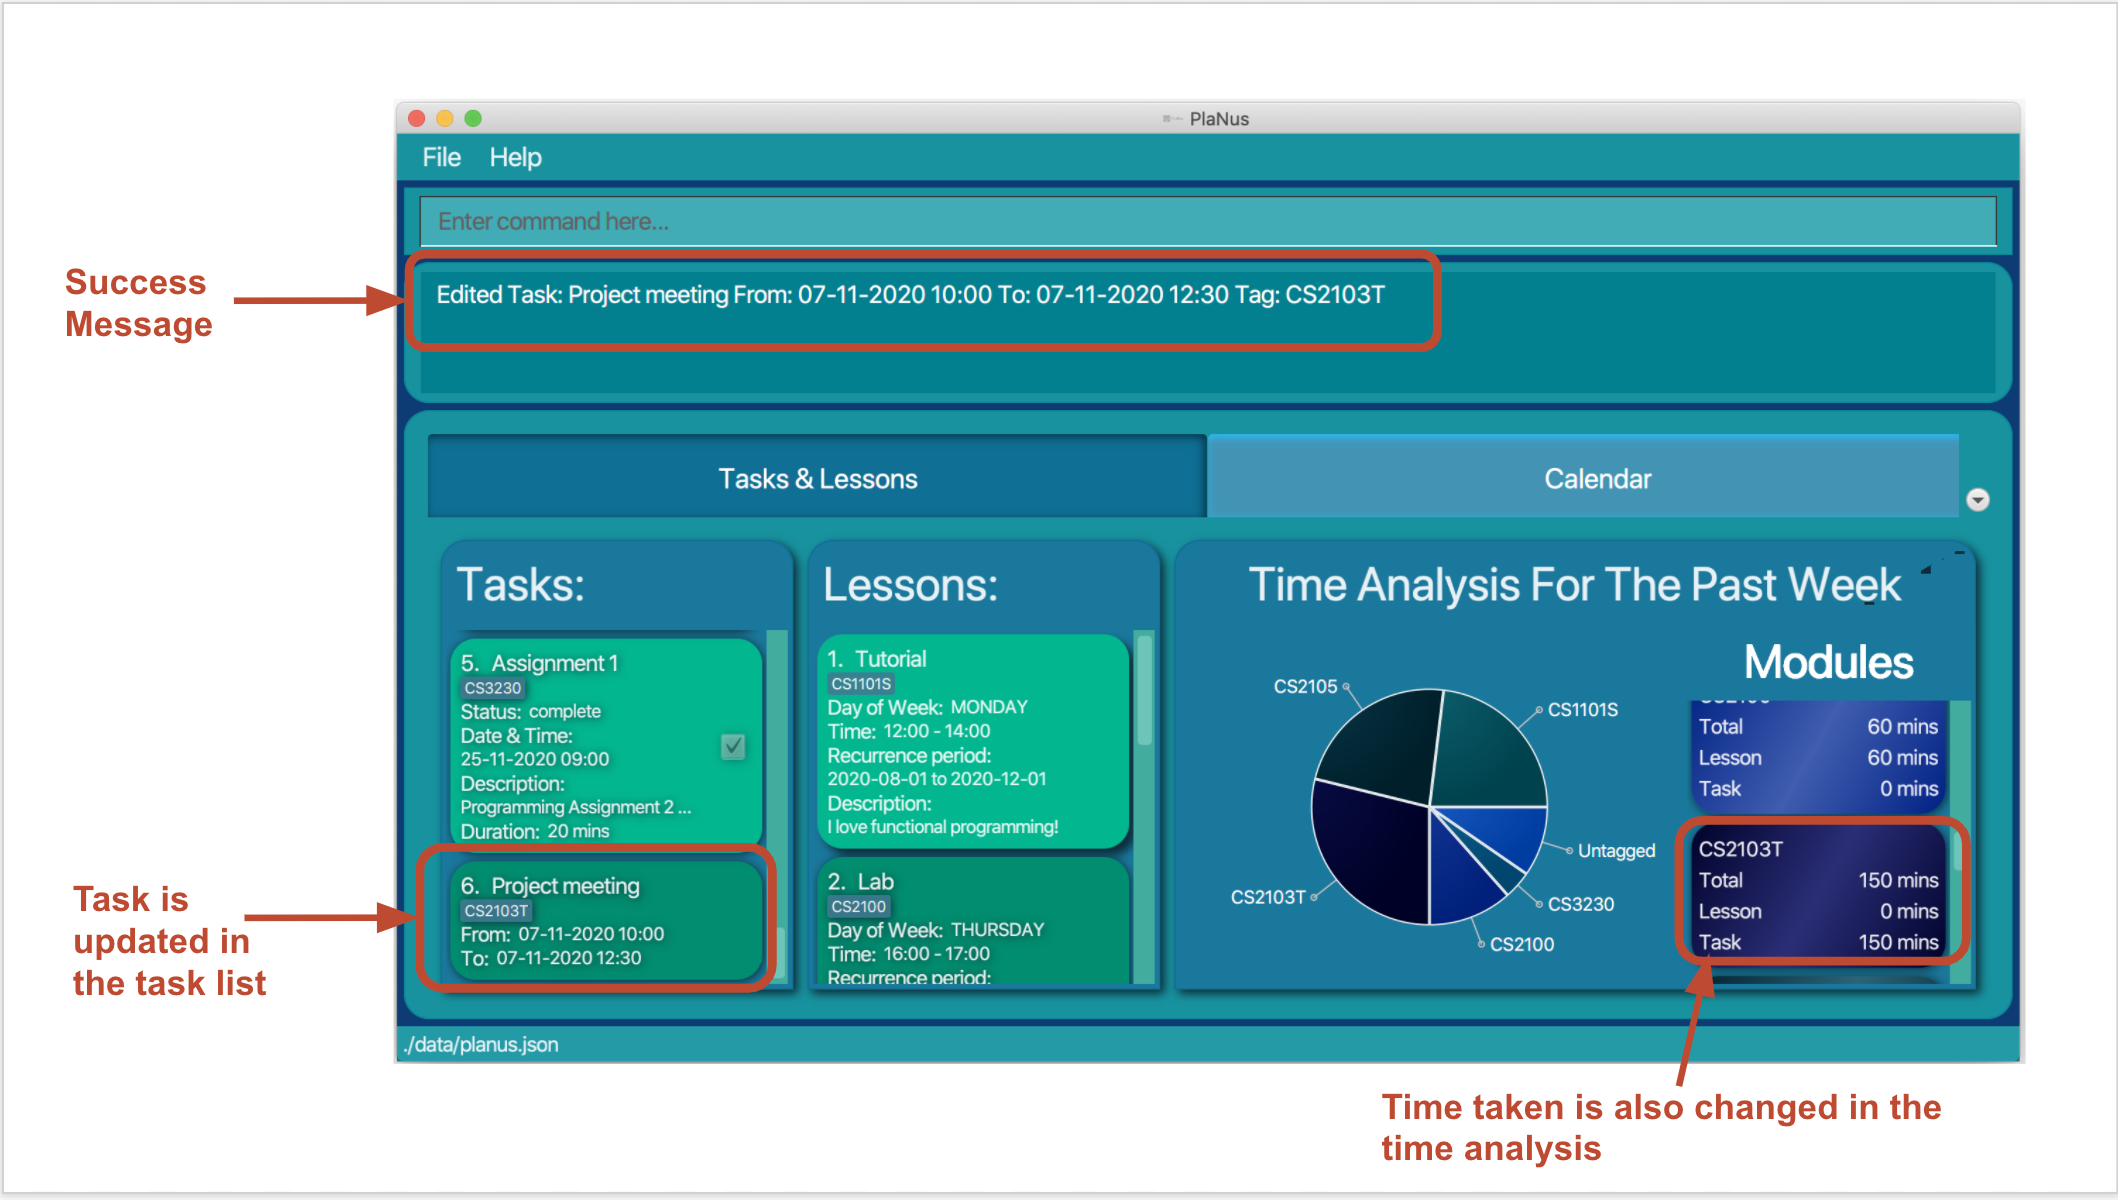The image size is (2118, 1200).
Task: Click the modules list scrollbar
Action: (x=1958, y=850)
